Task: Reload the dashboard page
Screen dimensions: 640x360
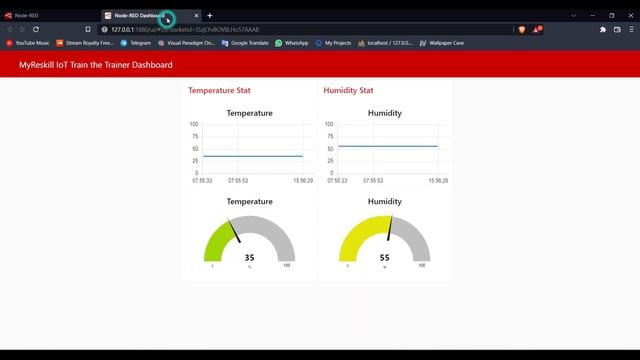Action: coord(36,29)
